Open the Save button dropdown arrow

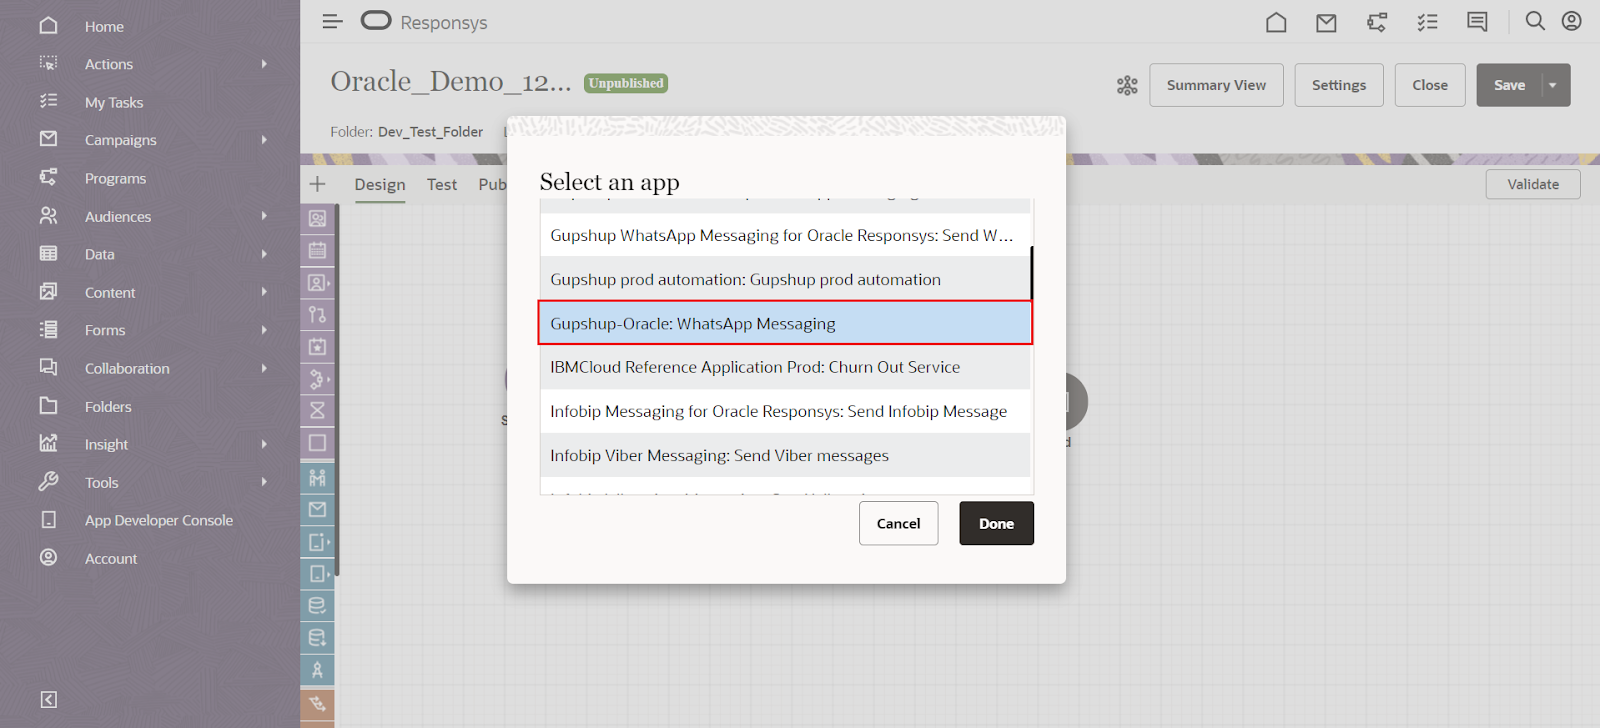tap(1553, 85)
